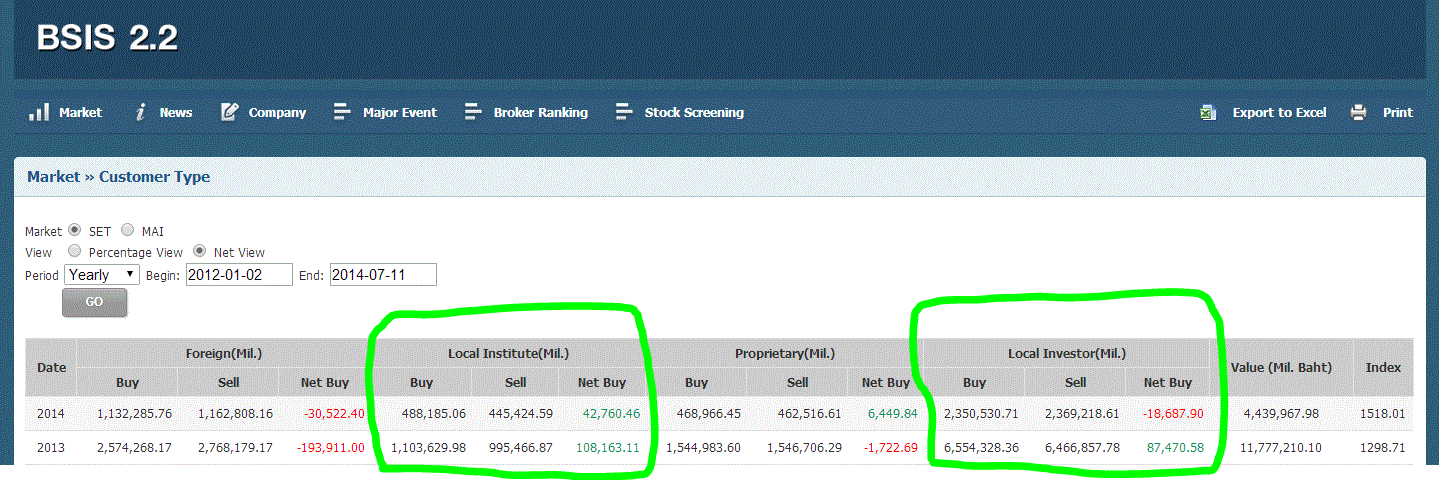This screenshot has width=1439, height=480.
Task: Click the Market bar chart icon
Action: click(38, 112)
